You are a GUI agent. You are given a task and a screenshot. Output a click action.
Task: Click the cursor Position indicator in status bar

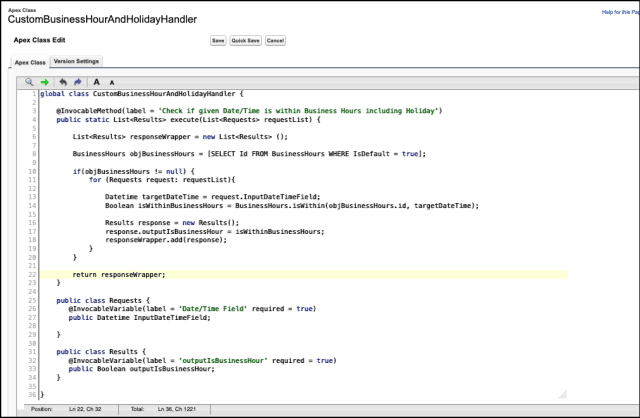pos(62,409)
